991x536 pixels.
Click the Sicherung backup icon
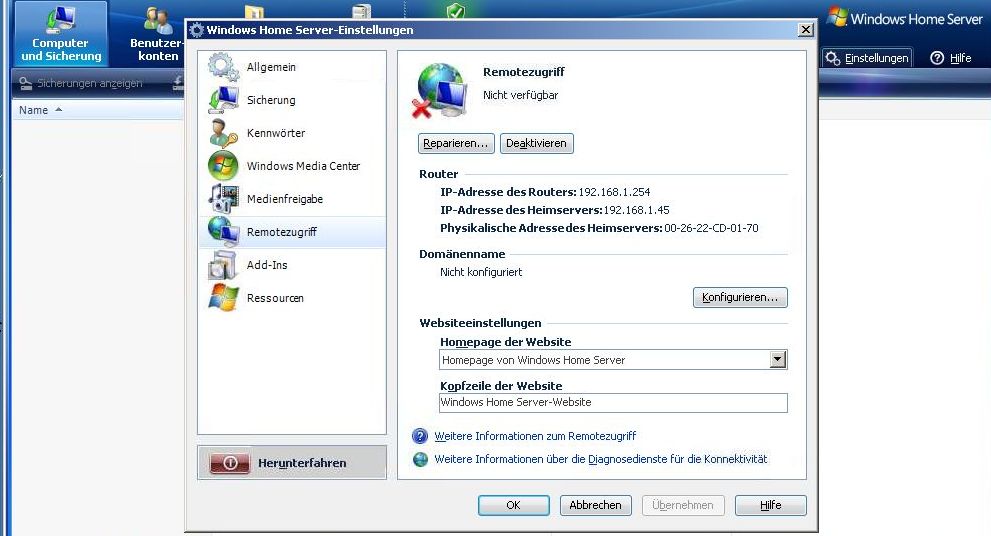[224, 100]
